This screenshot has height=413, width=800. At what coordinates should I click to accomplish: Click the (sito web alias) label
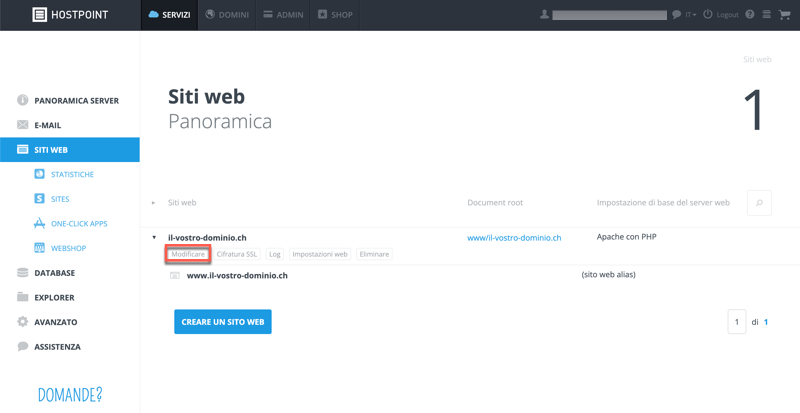(609, 275)
